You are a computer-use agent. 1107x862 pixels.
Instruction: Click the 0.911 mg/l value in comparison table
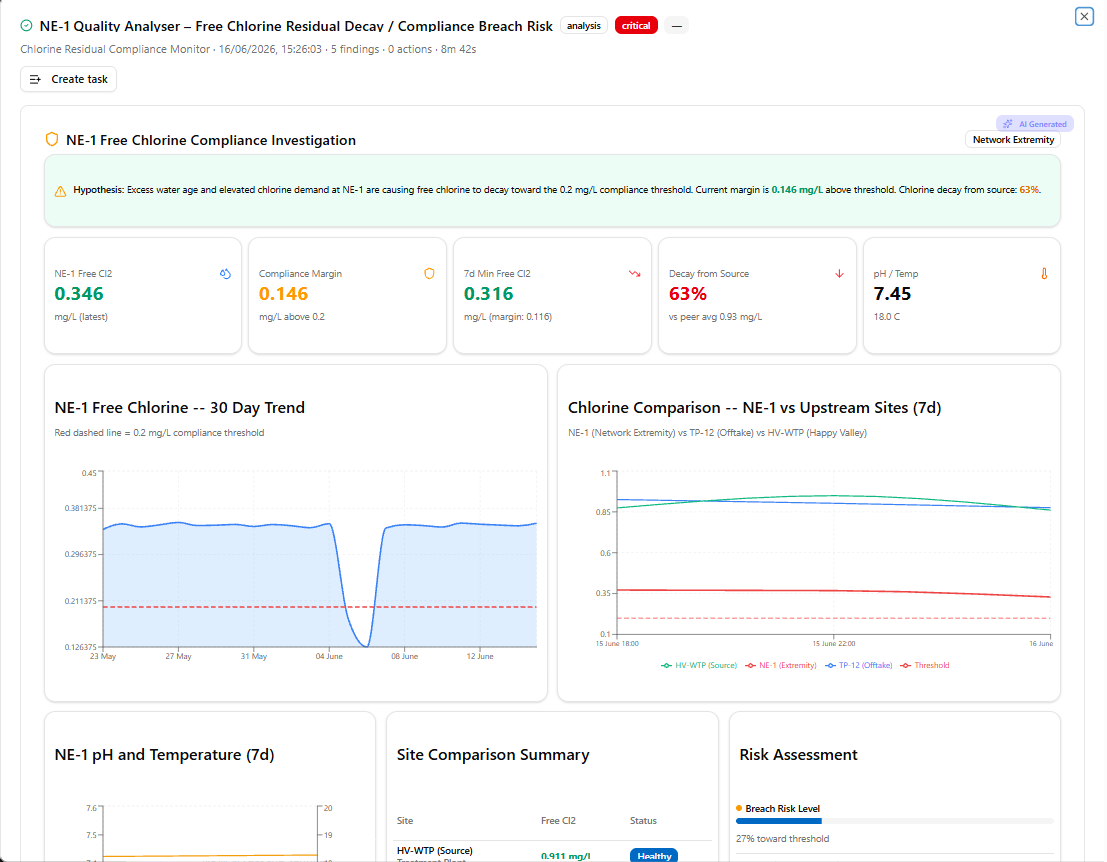coord(566,856)
